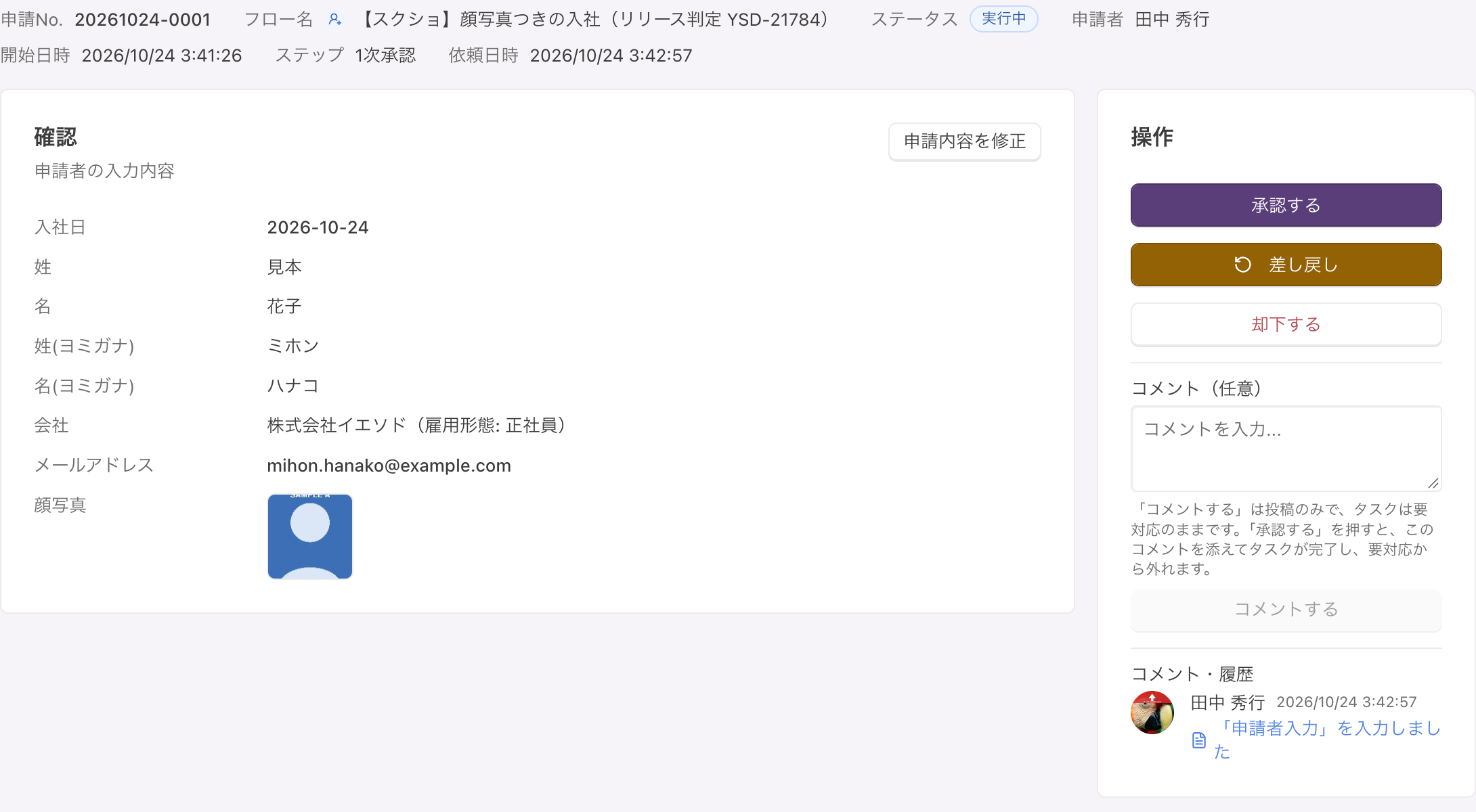Click the 確認 section heading
This screenshot has height=812, width=1476.
pyautogui.click(x=56, y=137)
